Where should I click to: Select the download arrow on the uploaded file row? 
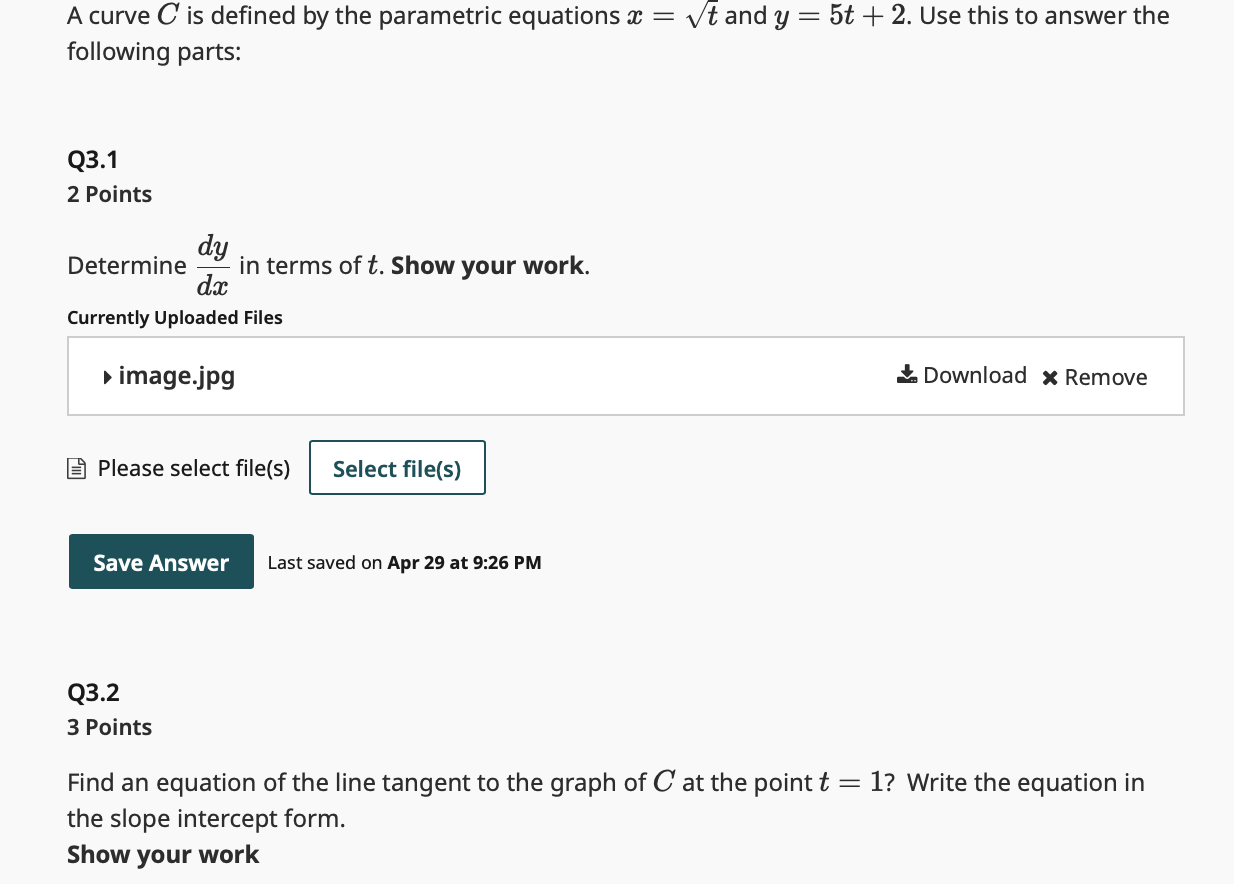pyautogui.click(x=907, y=373)
